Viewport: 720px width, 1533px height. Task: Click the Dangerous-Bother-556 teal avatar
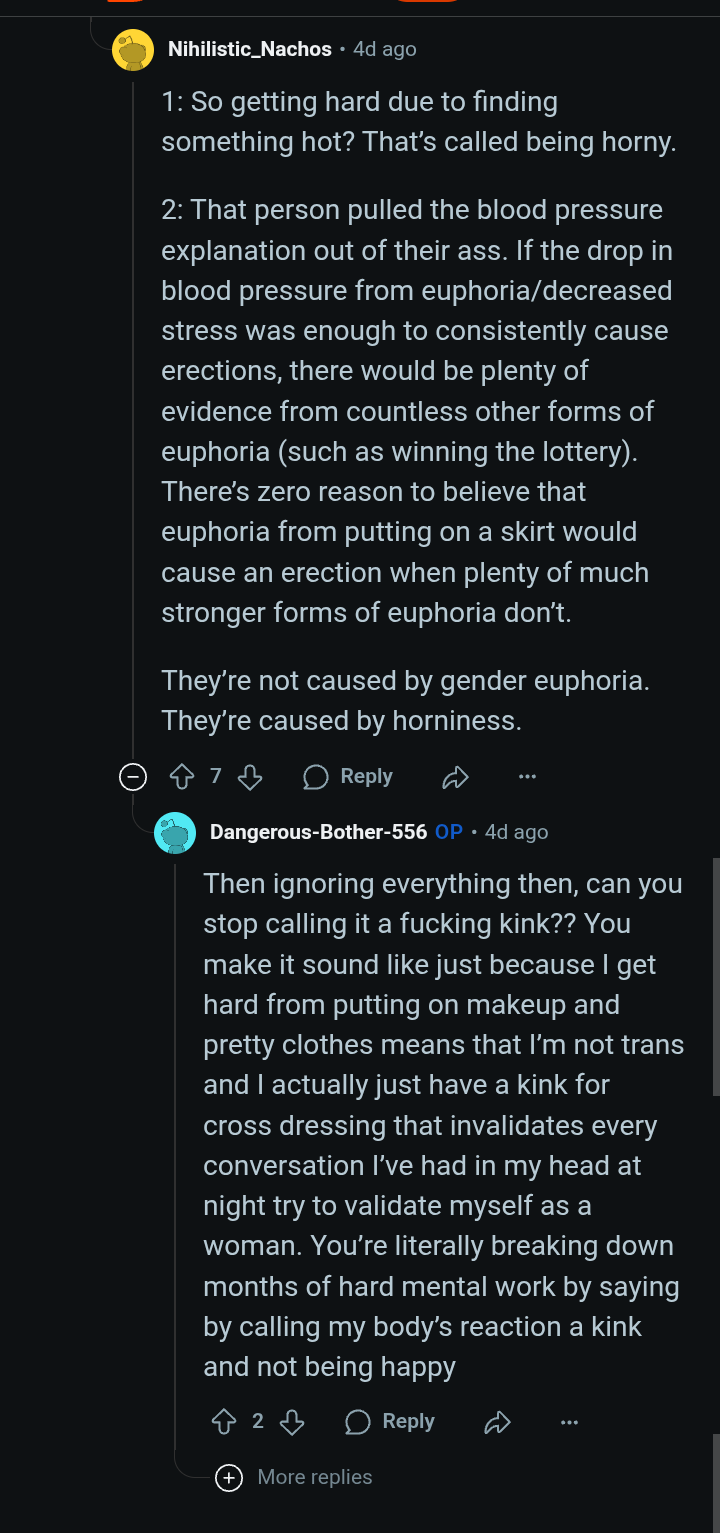click(175, 832)
